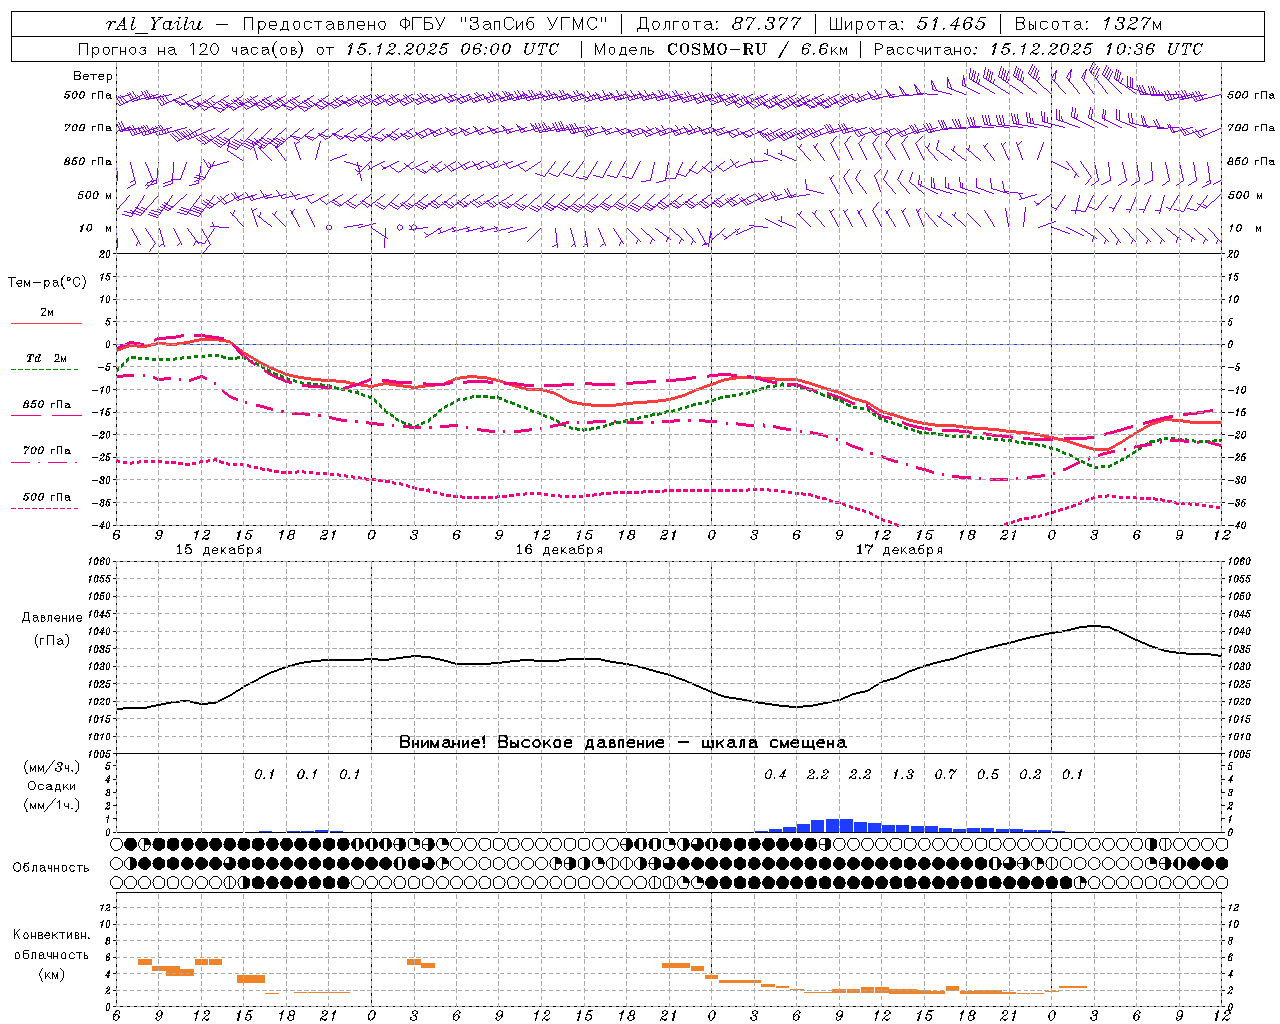
Task: Click the Конвективн. облачность label
Action: (51, 944)
